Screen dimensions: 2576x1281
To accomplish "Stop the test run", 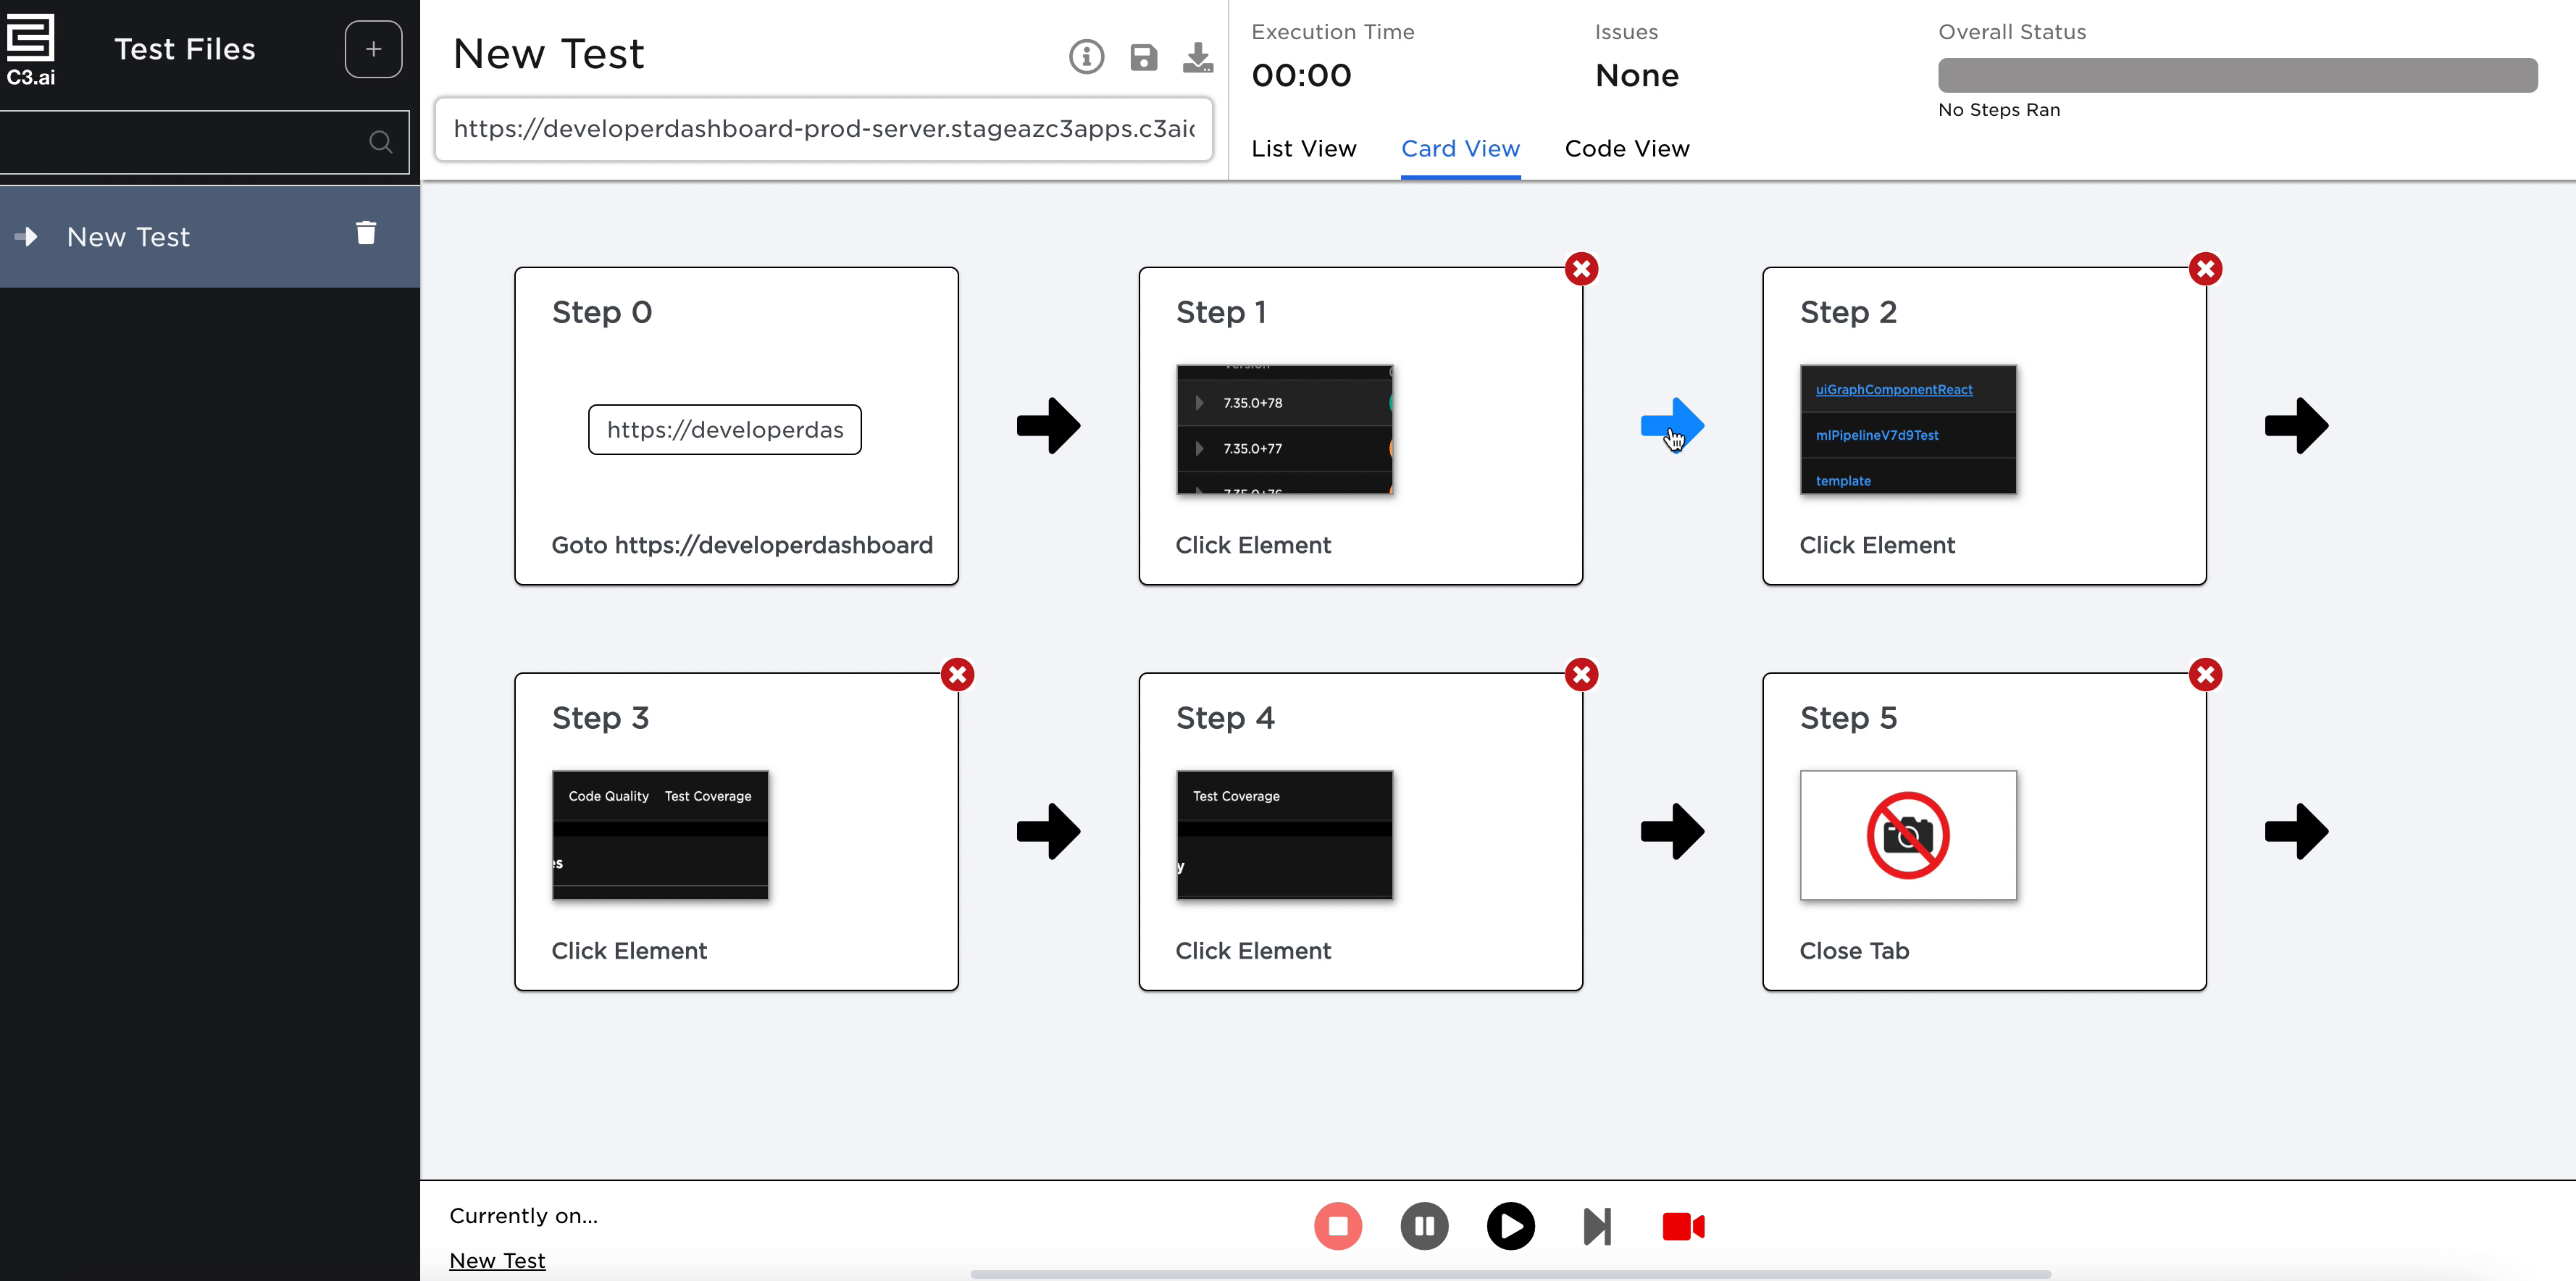I will point(1338,1226).
